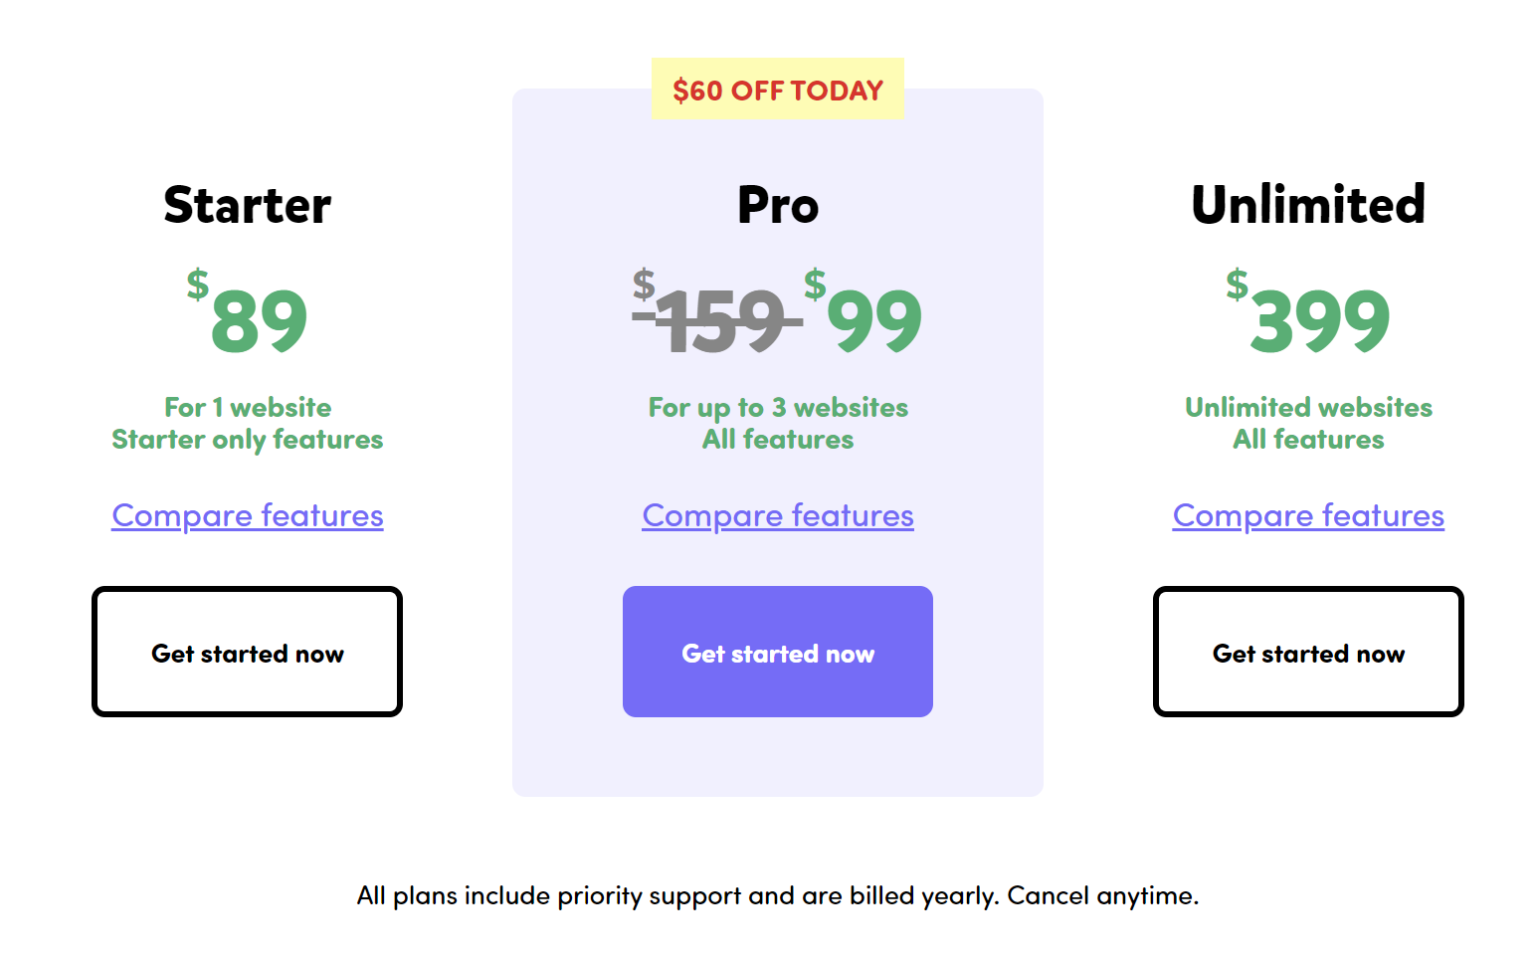The height and width of the screenshot is (963, 1536).
Task: Click Get started now for Starter
Action: coord(247,652)
